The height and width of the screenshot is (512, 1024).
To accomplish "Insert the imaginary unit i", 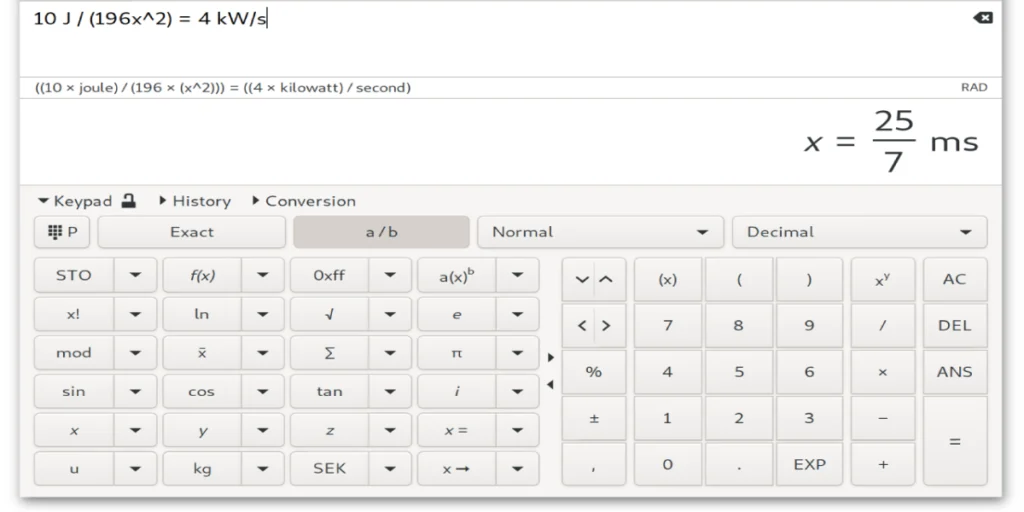I will coord(456,391).
